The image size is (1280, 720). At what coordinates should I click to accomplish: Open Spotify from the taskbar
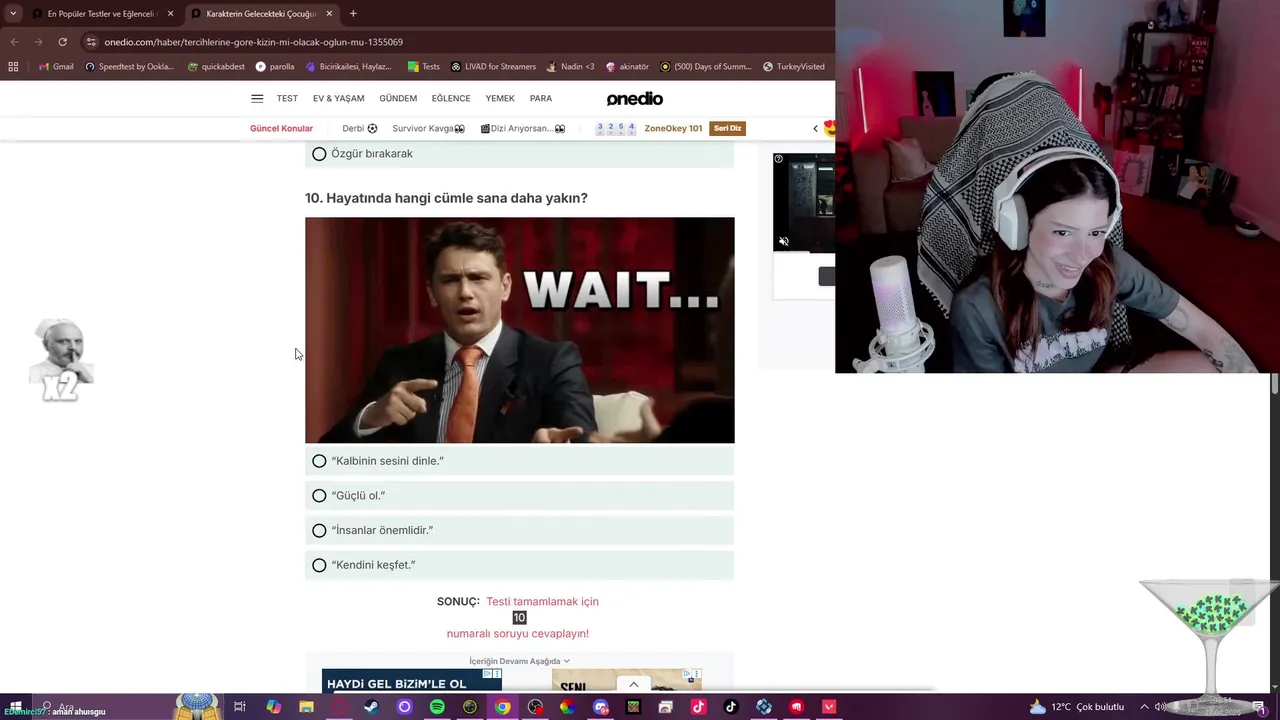(437, 707)
